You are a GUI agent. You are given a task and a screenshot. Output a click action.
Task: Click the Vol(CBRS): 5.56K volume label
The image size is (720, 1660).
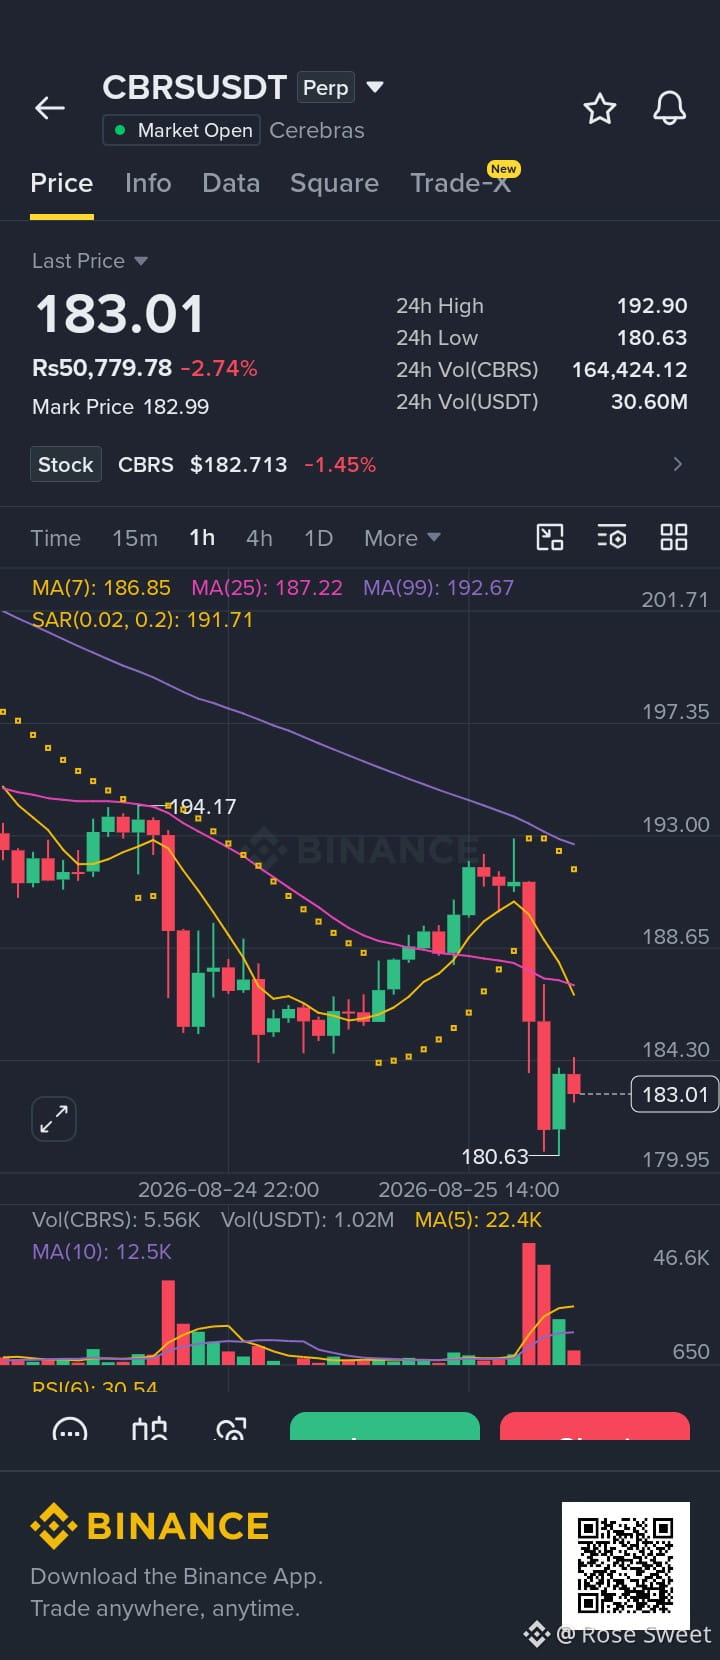coord(116,1220)
